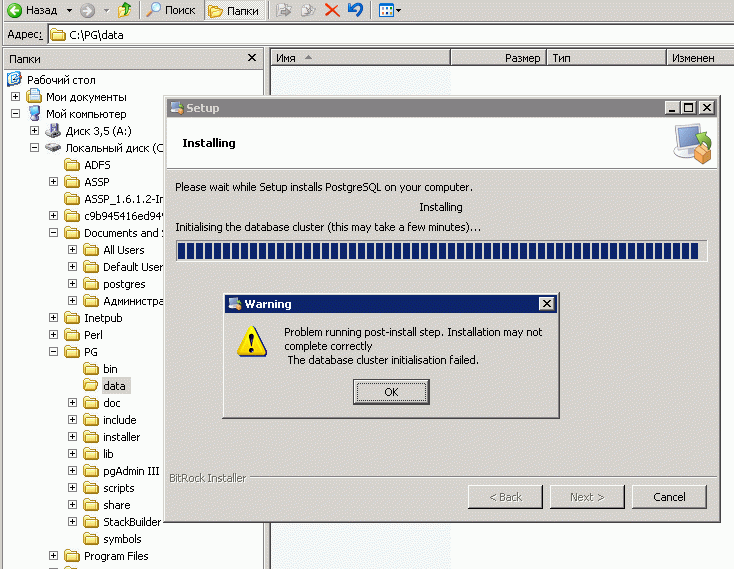The height and width of the screenshot is (569, 734).
Task: Collapse Documents and Settings node
Action: (x=53, y=233)
